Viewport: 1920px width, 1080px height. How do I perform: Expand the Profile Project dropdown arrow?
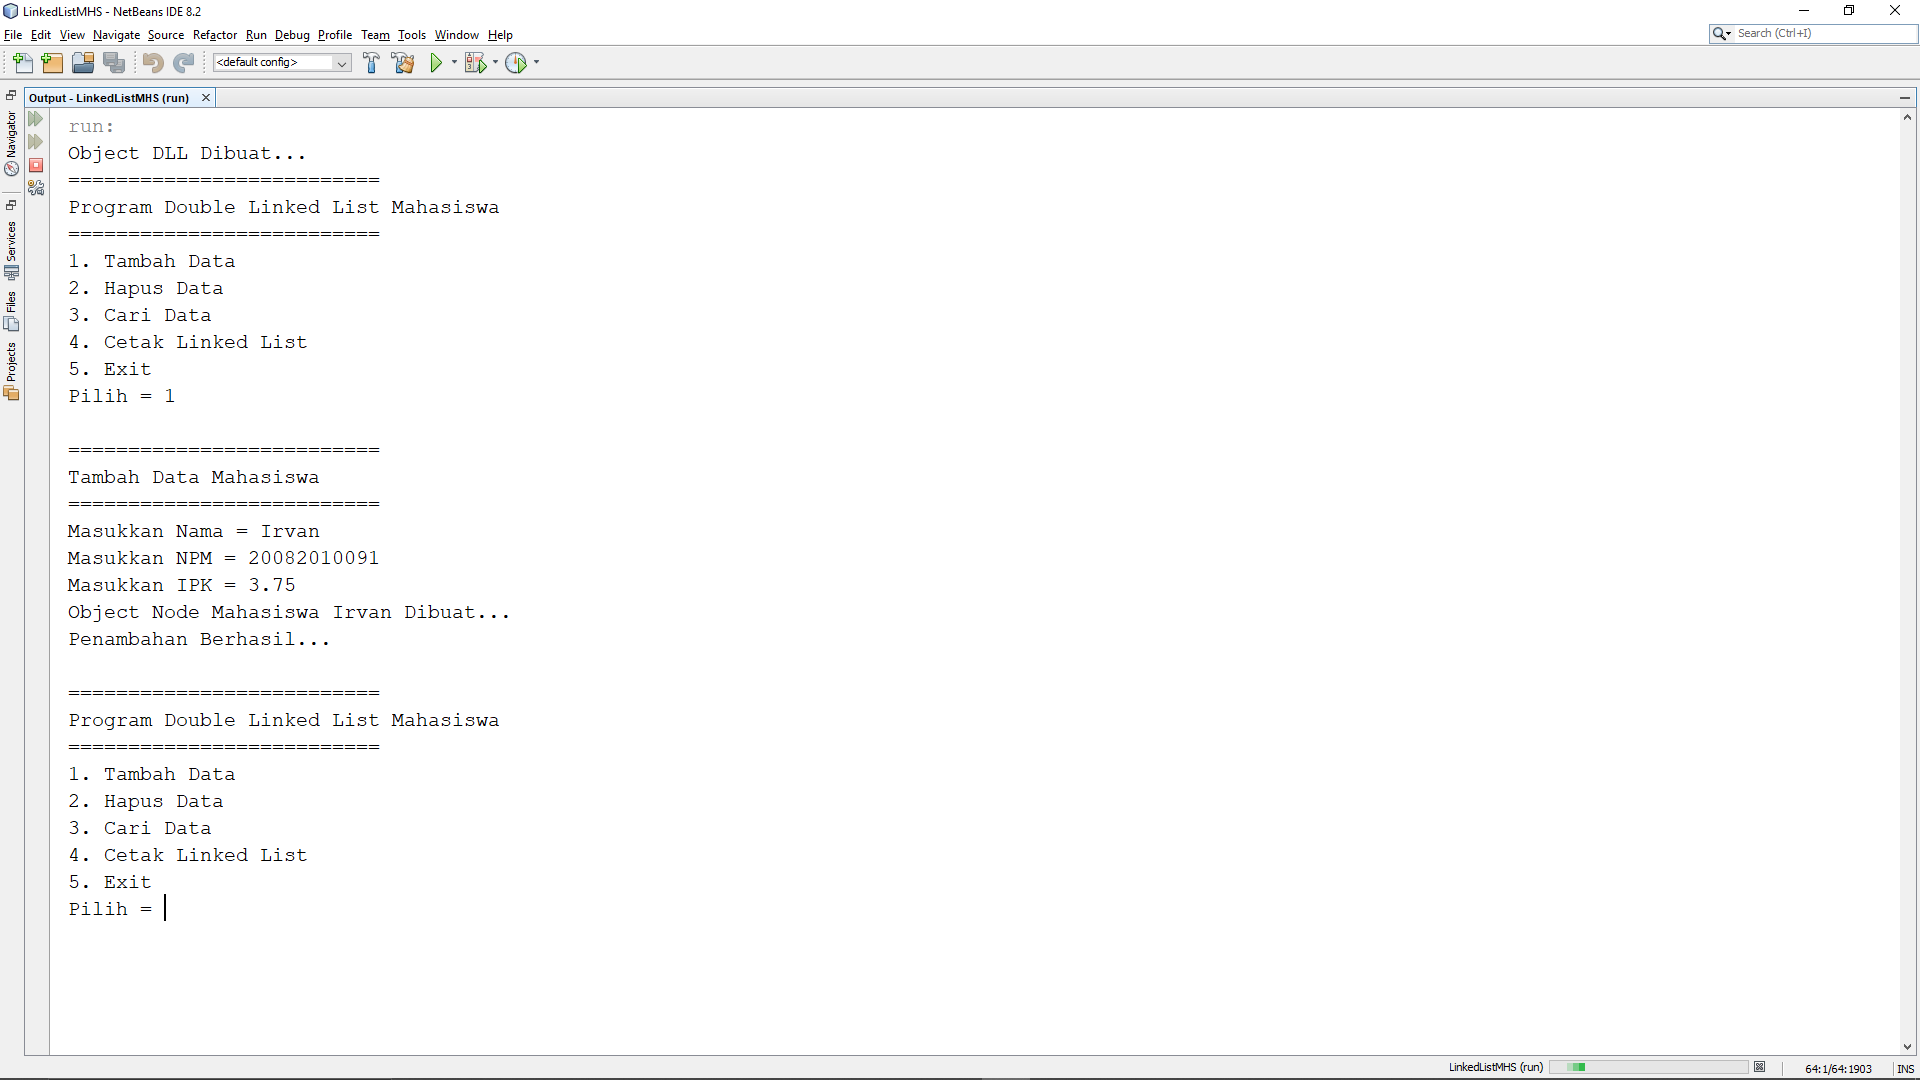(537, 63)
